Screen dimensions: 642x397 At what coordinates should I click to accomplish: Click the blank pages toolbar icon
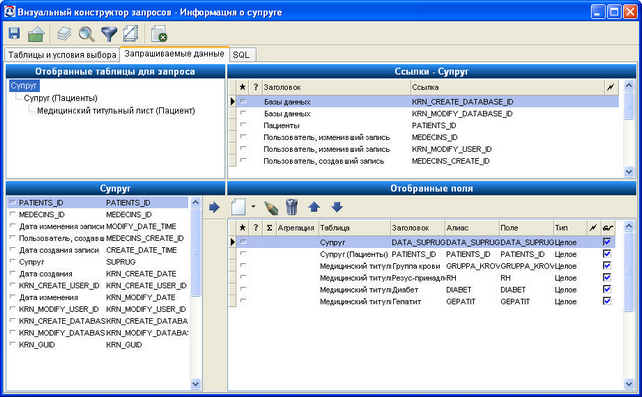pos(131,34)
